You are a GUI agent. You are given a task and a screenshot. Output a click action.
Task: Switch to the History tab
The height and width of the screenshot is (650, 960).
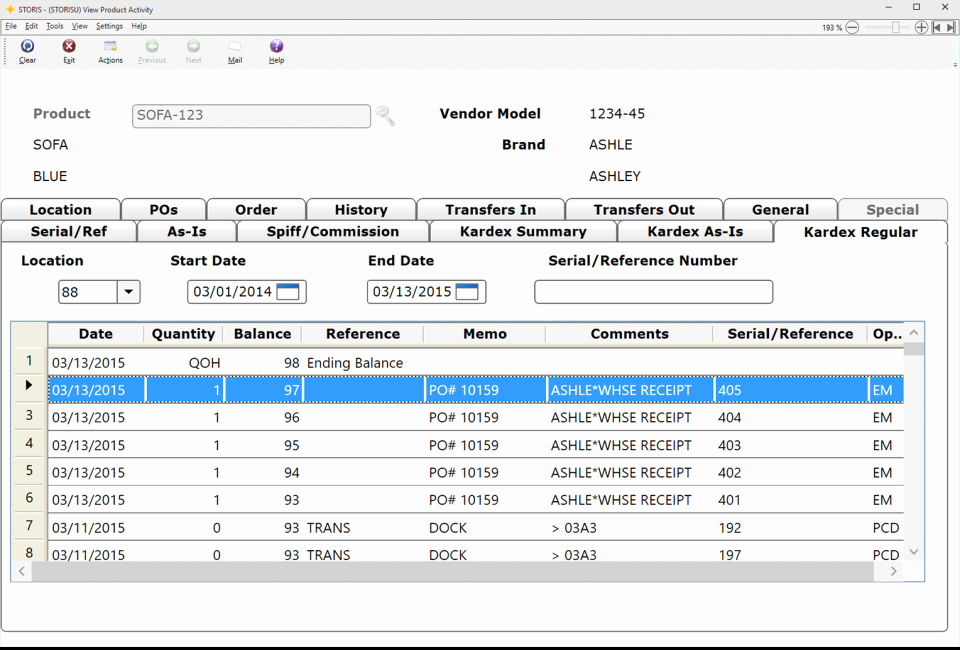[361, 209]
